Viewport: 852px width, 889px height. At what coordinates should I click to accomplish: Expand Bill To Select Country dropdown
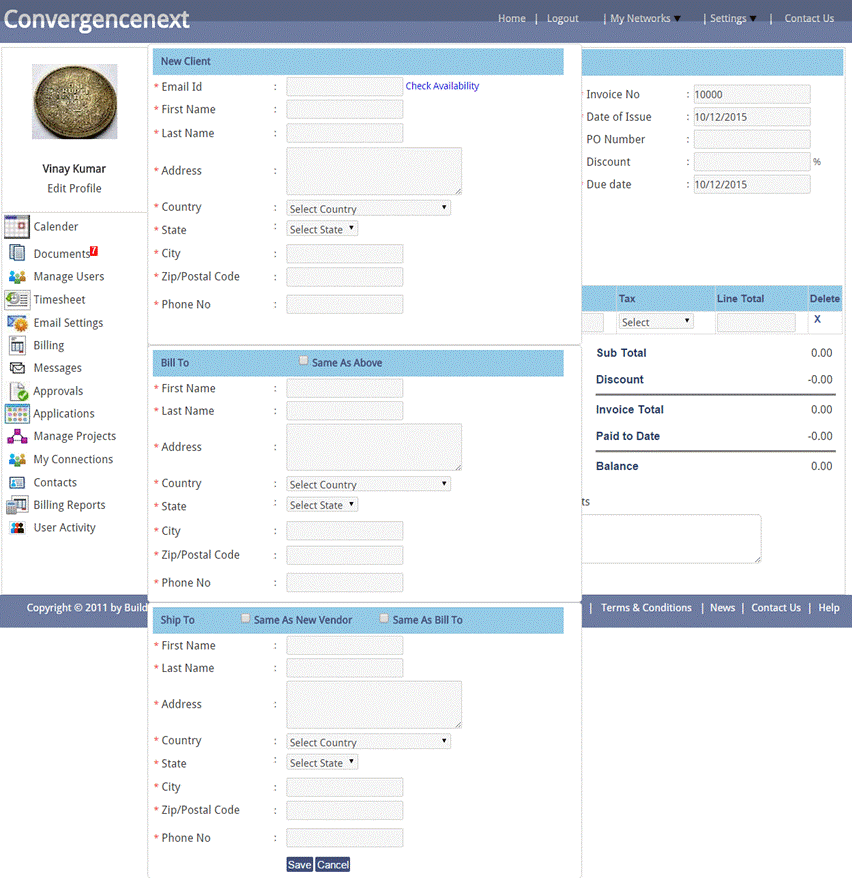[x=368, y=484]
